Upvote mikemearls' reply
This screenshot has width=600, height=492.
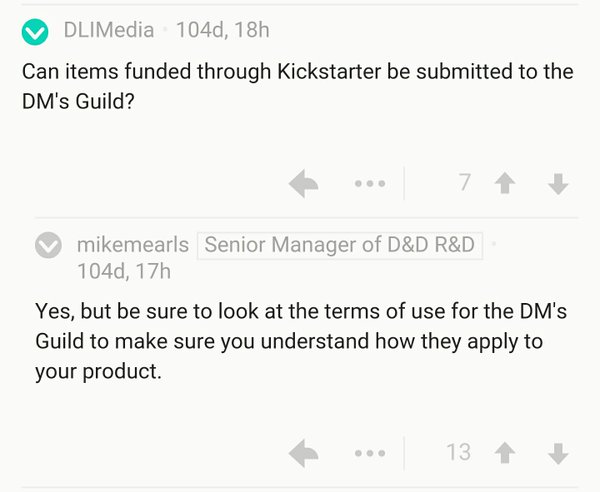pyautogui.click(x=505, y=453)
